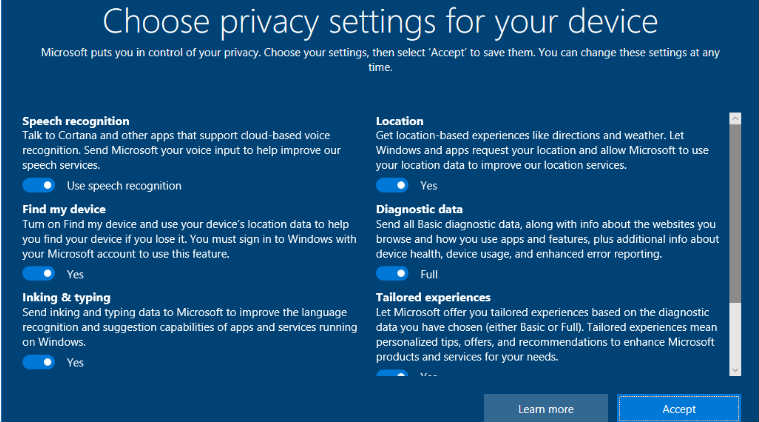Disable the Location toggle switch

point(392,185)
